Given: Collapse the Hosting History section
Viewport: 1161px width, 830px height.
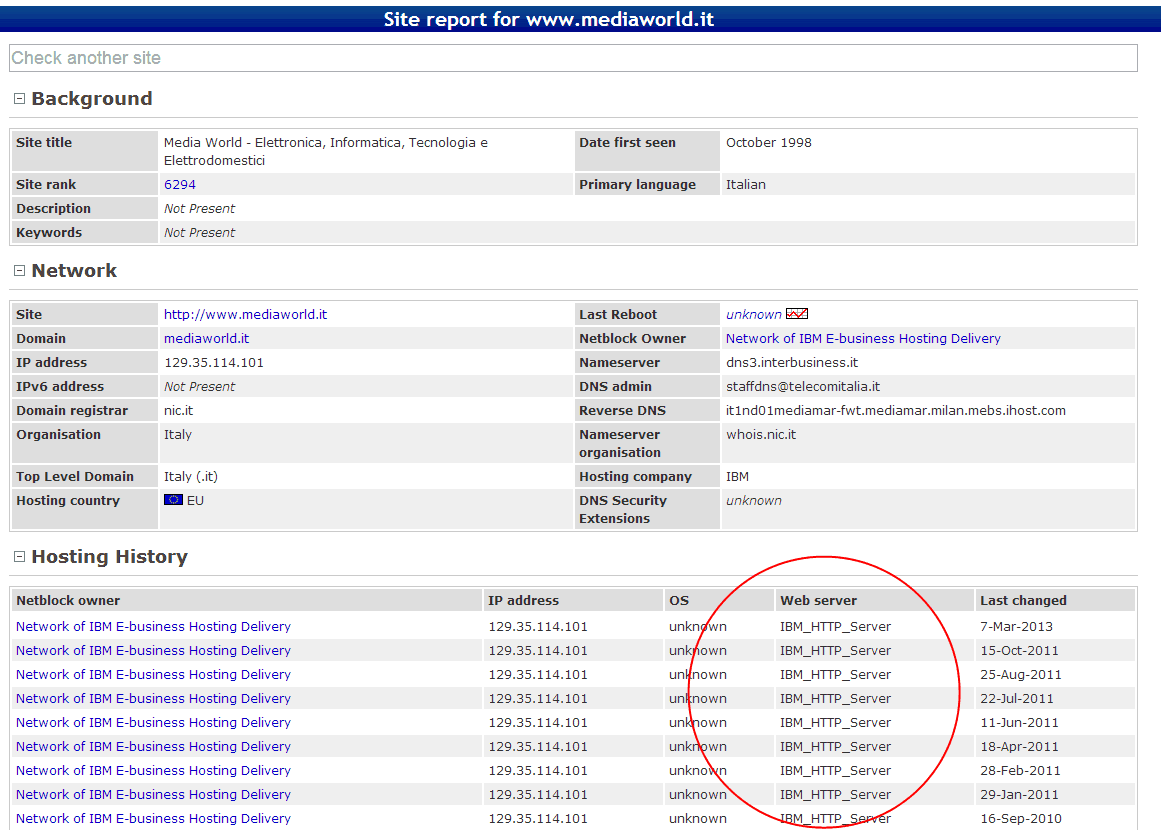Looking at the screenshot, I should point(20,556).
